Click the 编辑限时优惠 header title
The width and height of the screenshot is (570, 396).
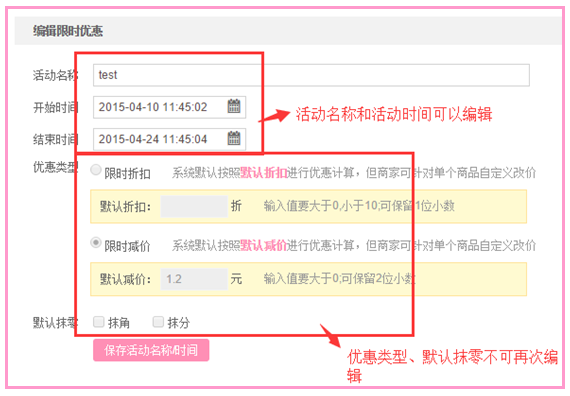click(x=68, y=31)
